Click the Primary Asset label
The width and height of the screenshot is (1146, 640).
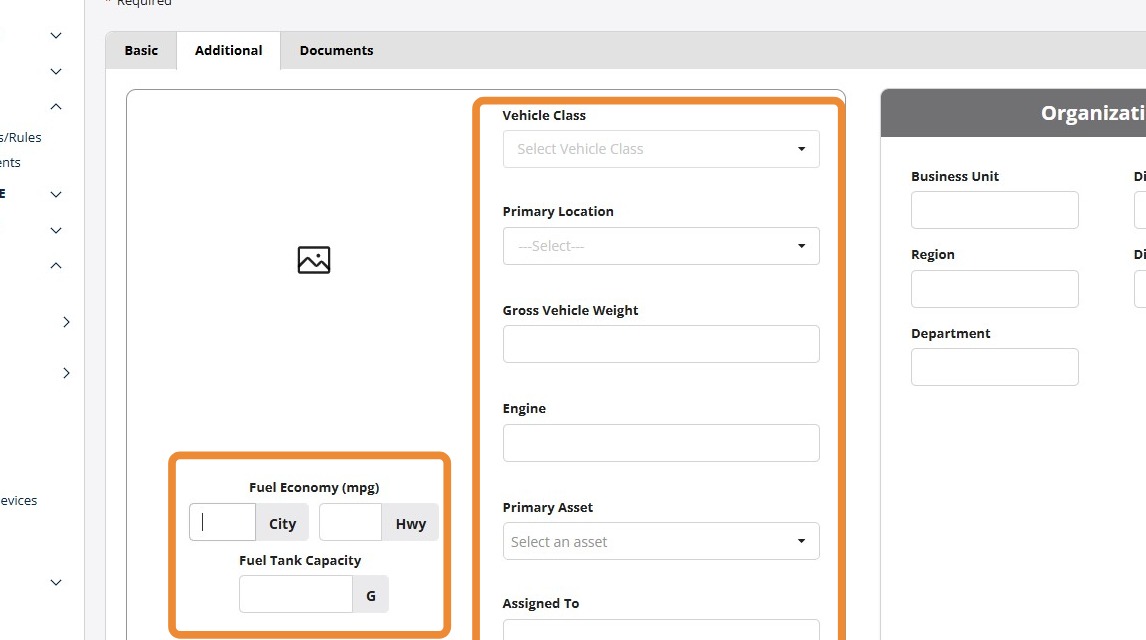coord(547,507)
